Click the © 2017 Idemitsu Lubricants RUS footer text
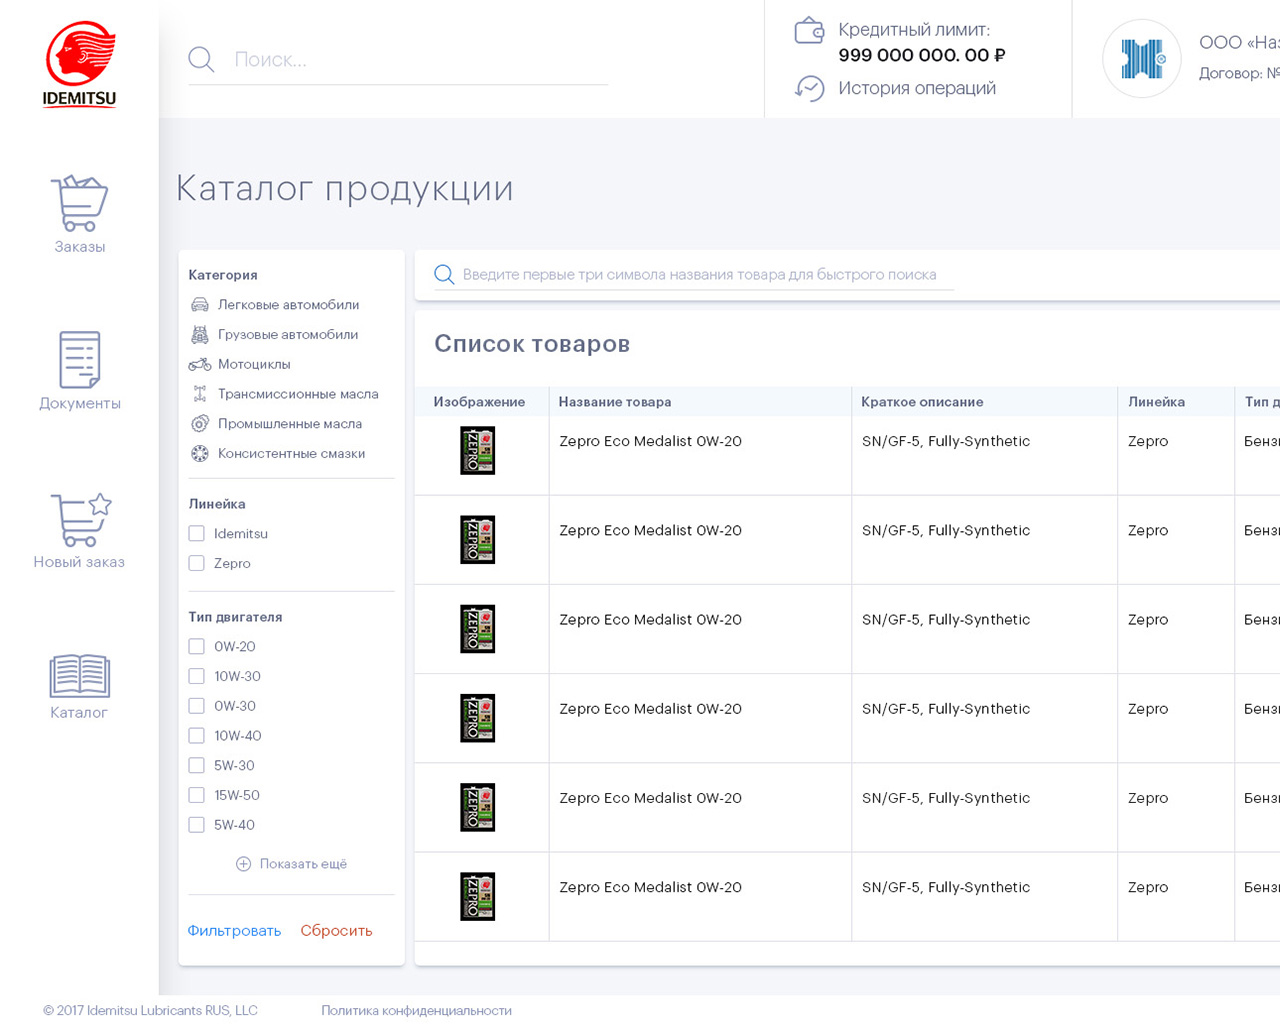 tap(150, 1011)
